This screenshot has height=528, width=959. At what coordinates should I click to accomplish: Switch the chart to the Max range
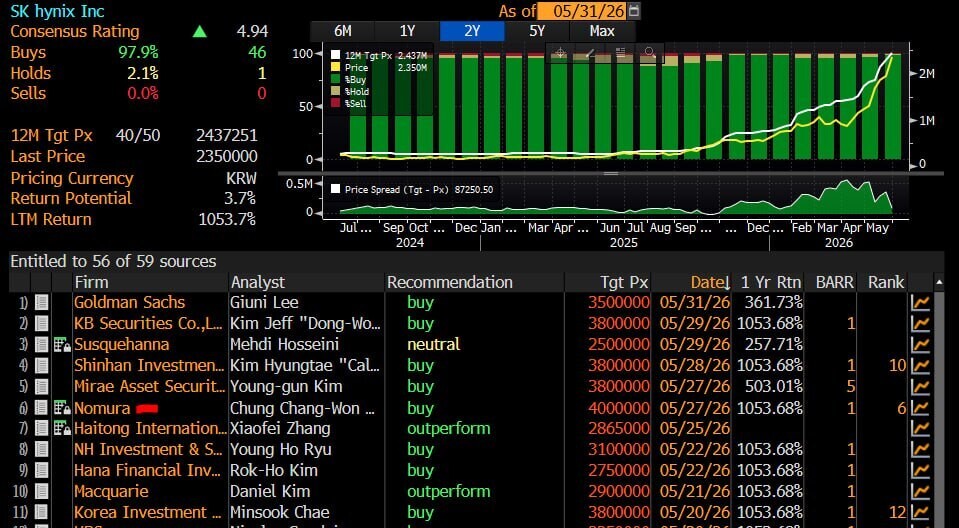click(x=602, y=31)
